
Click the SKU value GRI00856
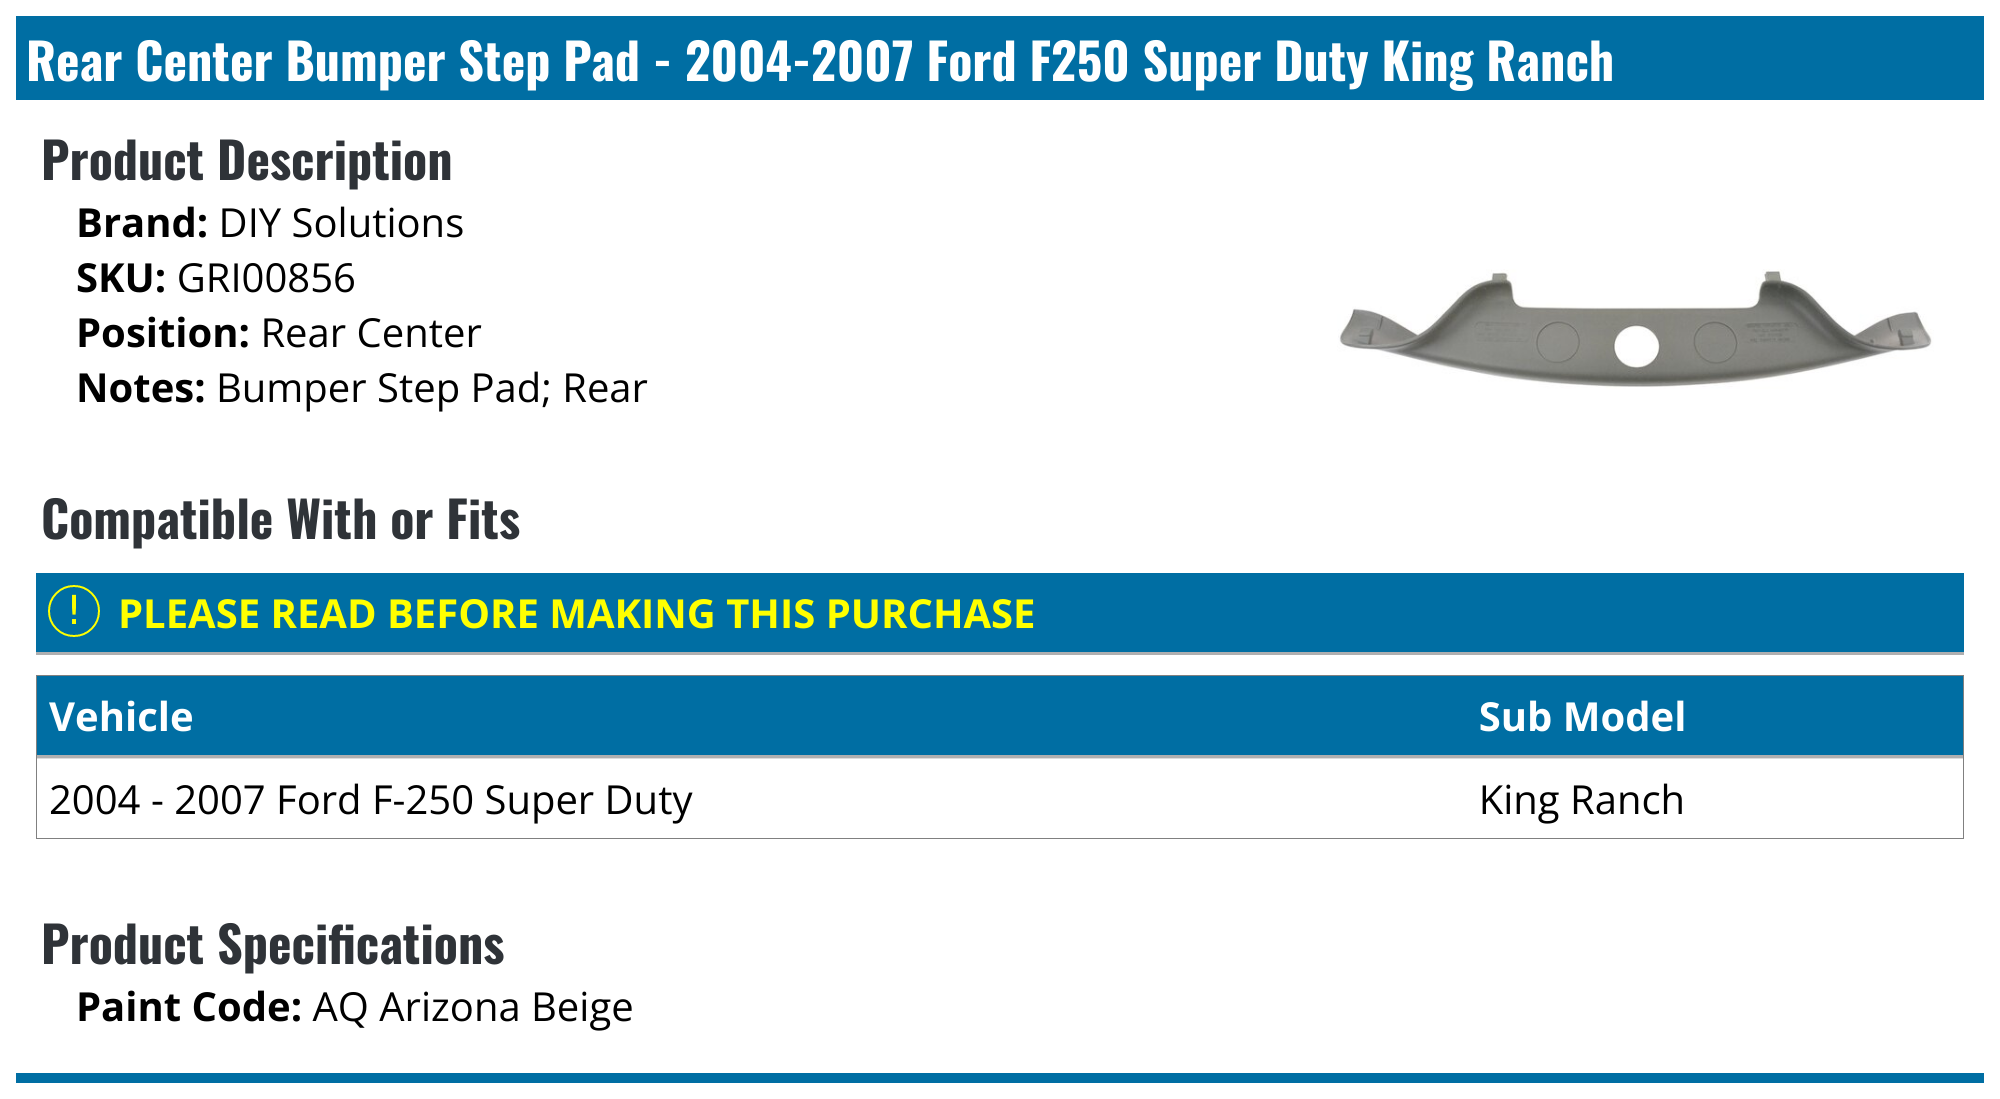click(266, 278)
